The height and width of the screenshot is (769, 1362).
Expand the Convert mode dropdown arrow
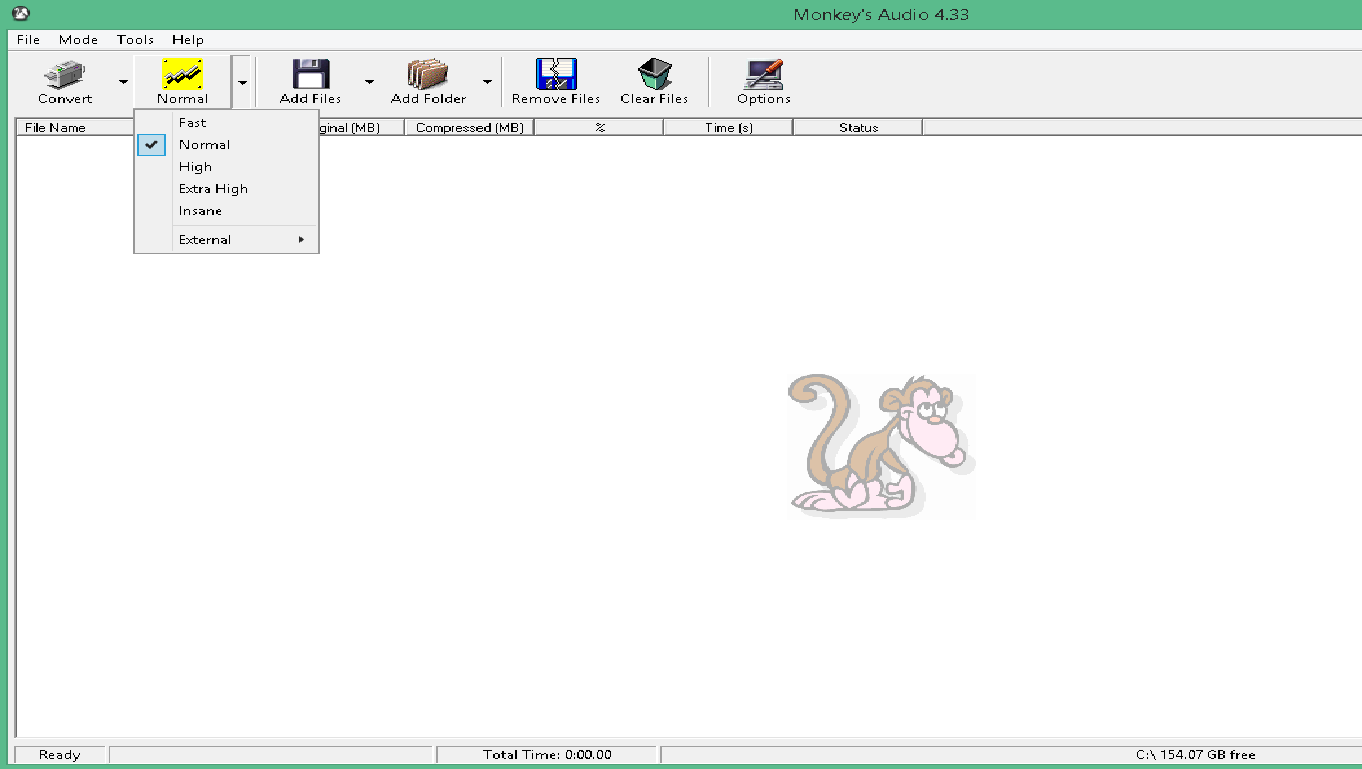(x=123, y=82)
